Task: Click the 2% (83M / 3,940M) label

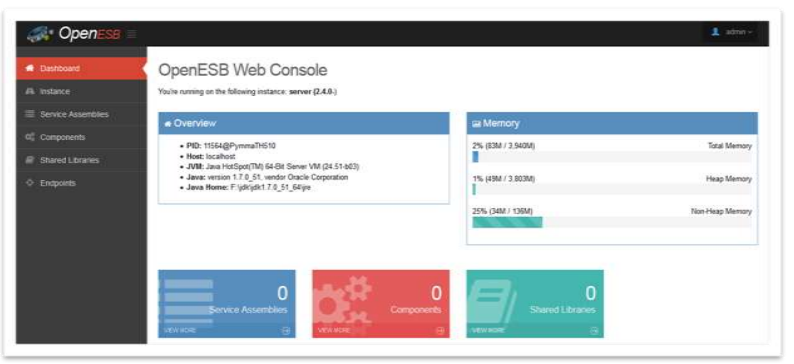Action: click(504, 146)
